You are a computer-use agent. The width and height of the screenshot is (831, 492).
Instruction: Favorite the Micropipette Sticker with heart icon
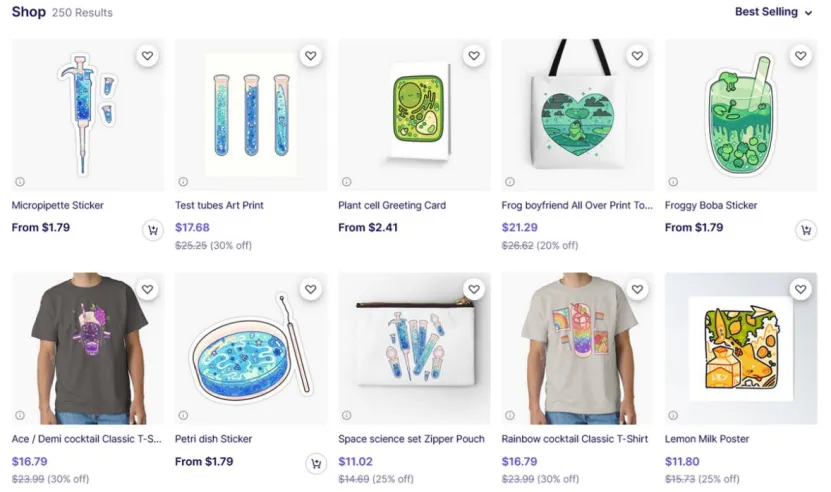[x=147, y=55]
